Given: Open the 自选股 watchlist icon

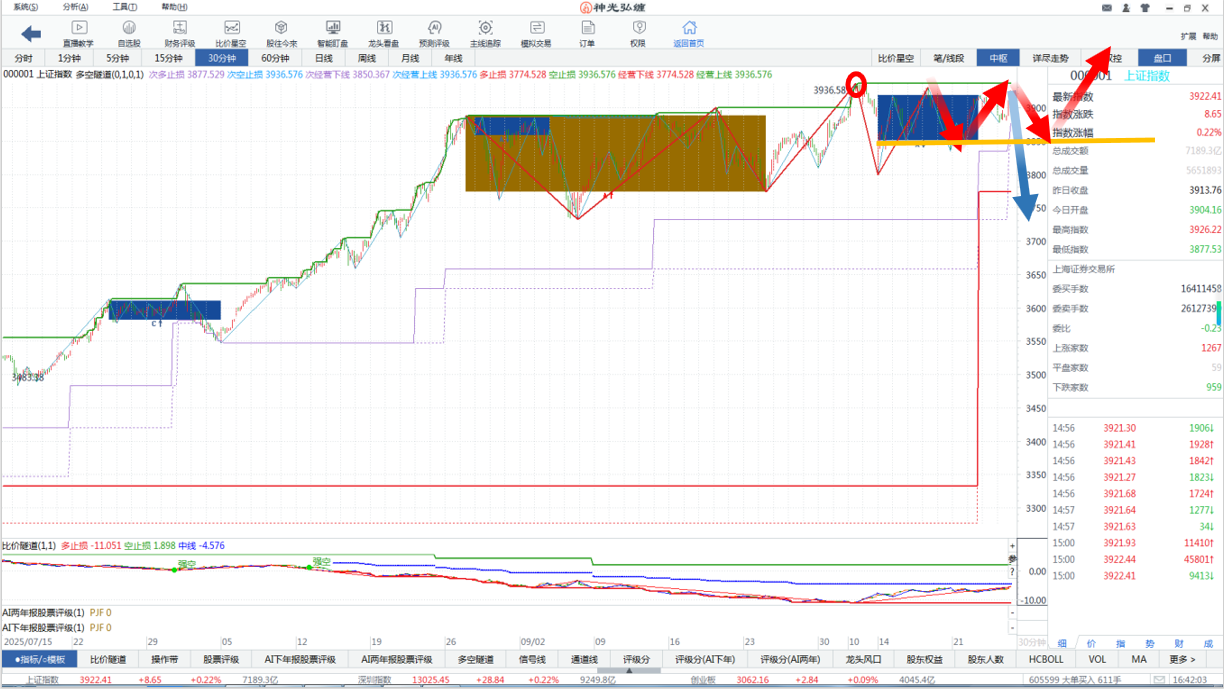Looking at the screenshot, I should click(x=129, y=33).
